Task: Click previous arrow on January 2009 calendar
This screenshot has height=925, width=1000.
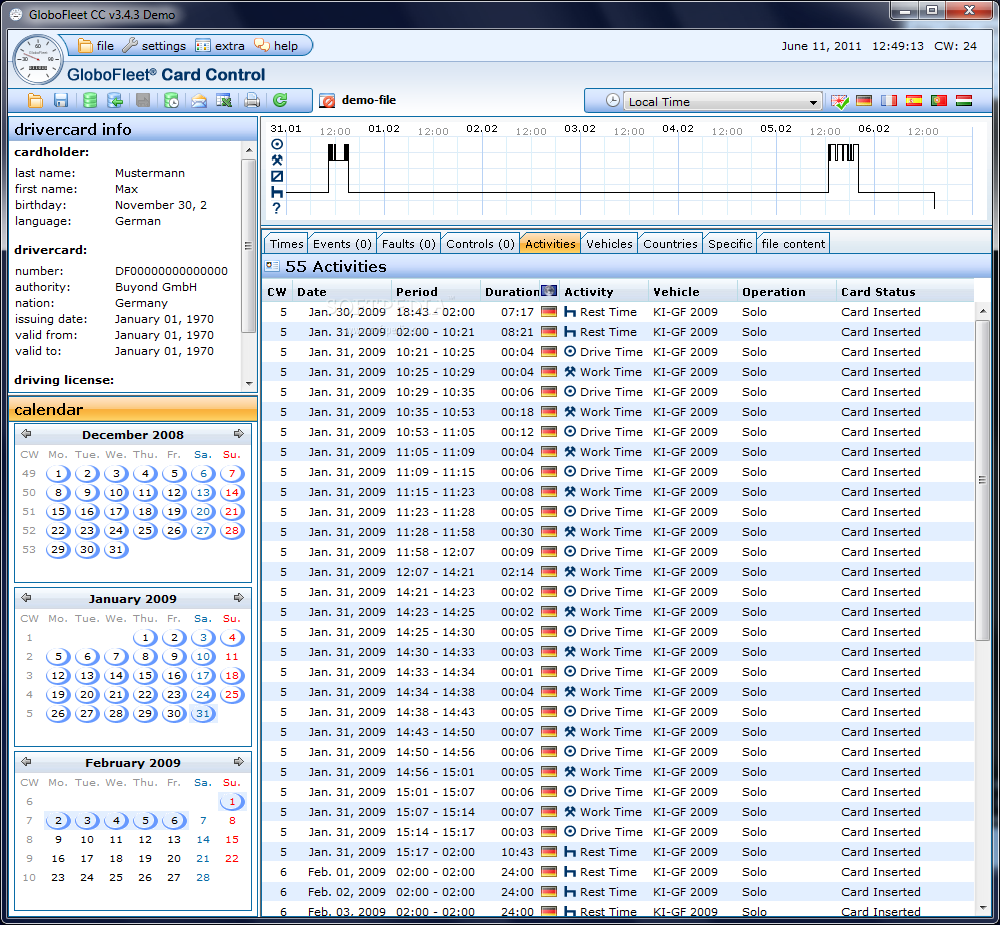Action: coord(26,598)
